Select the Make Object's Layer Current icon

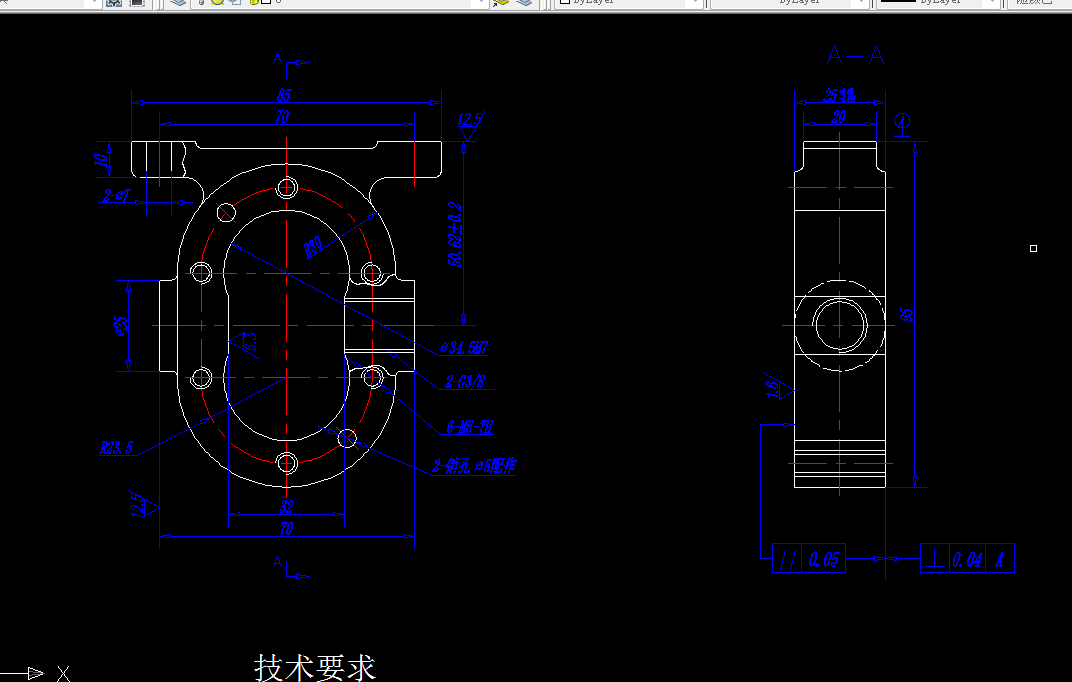(x=502, y=4)
